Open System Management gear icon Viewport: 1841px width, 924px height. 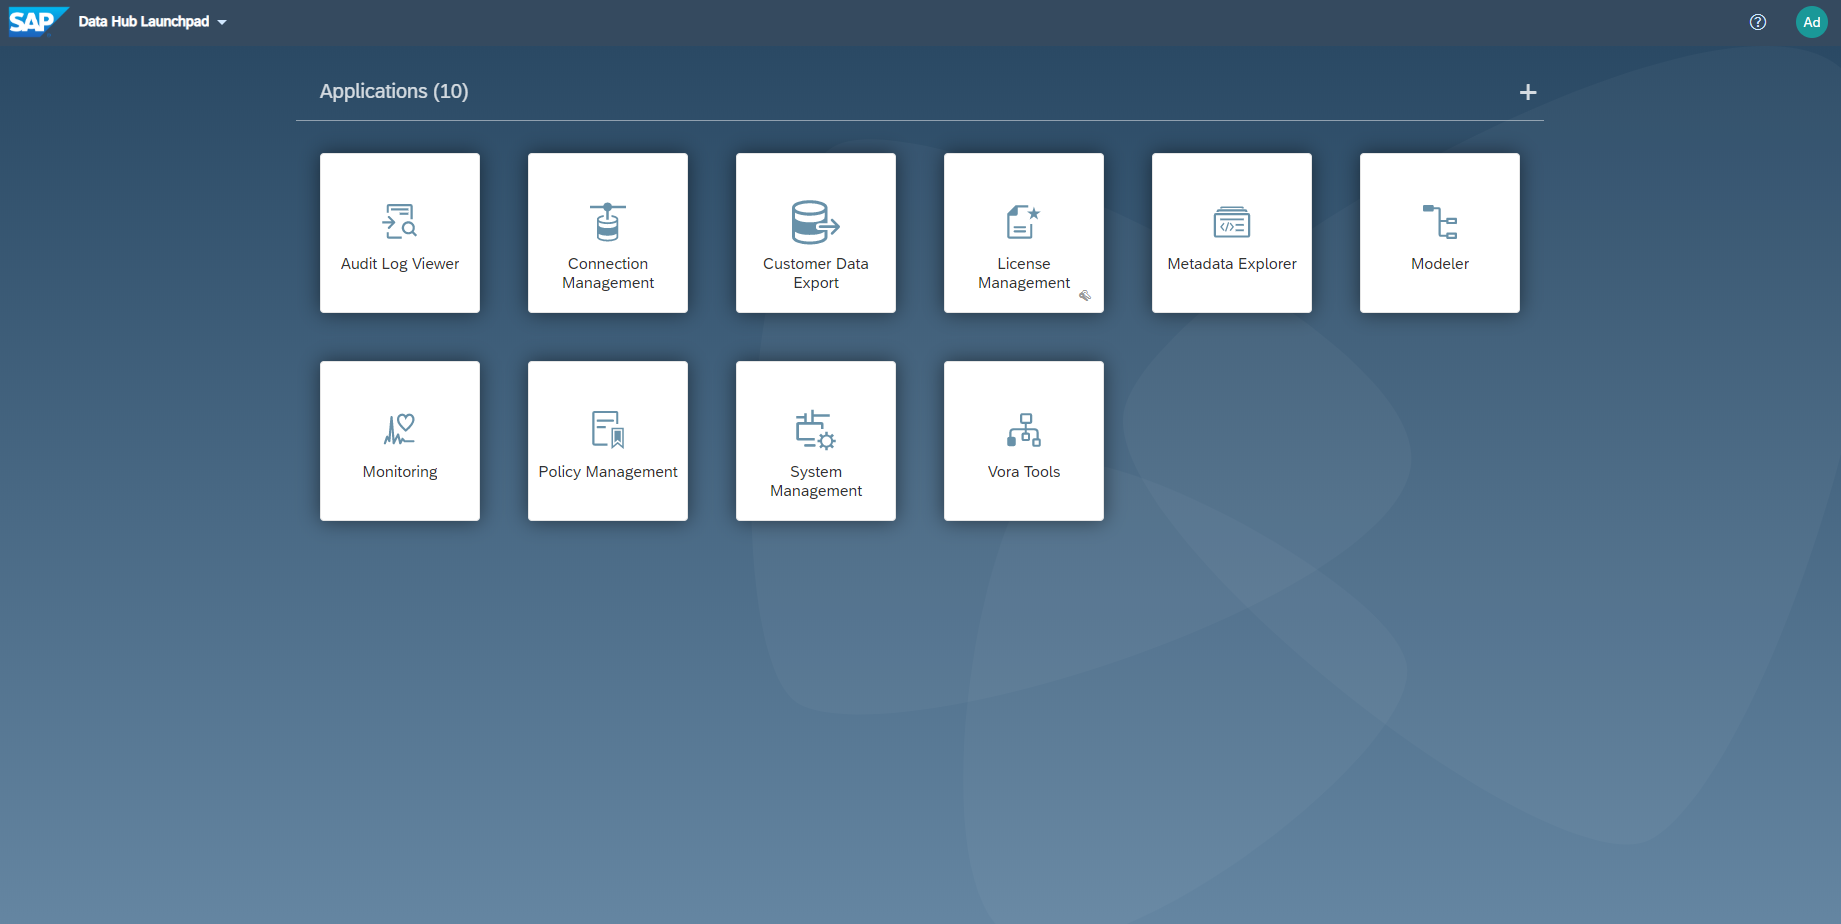pyautogui.click(x=815, y=430)
